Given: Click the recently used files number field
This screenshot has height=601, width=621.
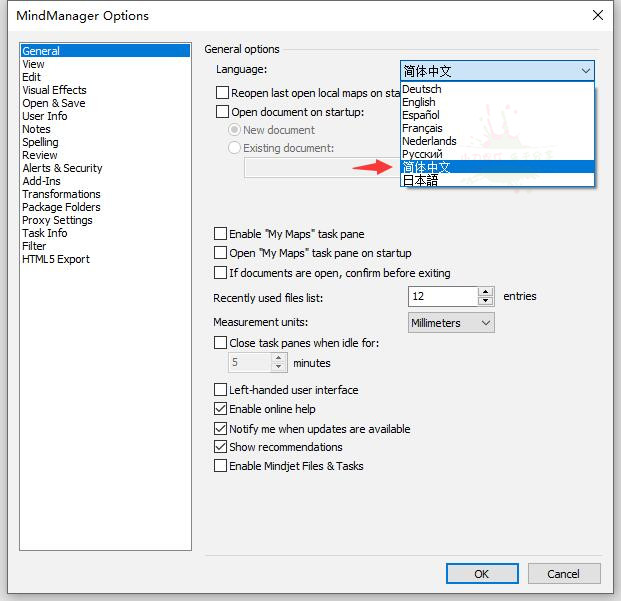Looking at the screenshot, I should [x=442, y=297].
